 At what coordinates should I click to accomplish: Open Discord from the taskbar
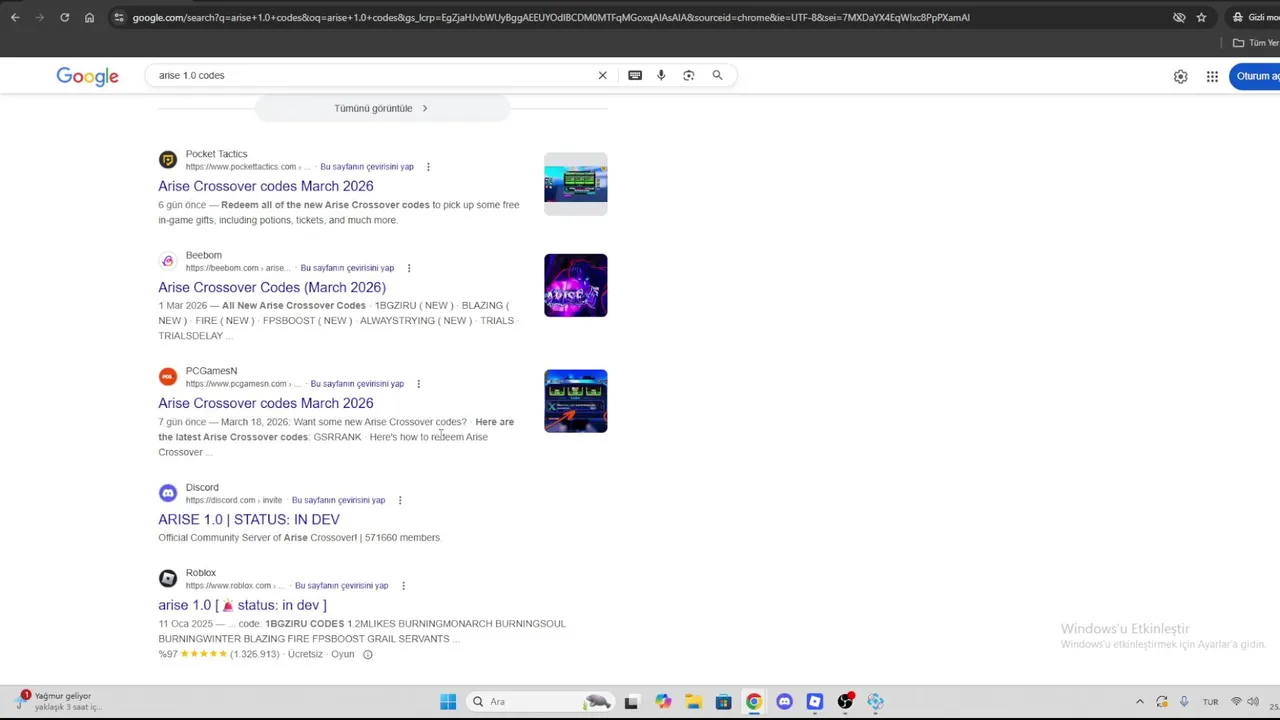pos(784,702)
